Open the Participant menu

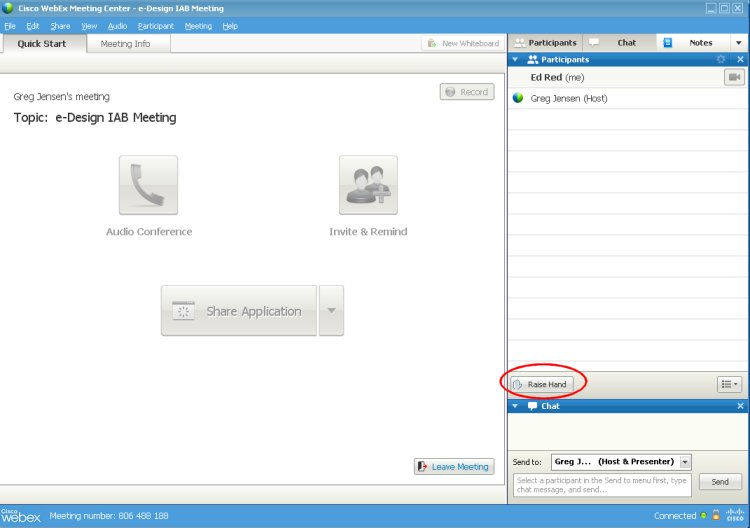coord(155,26)
